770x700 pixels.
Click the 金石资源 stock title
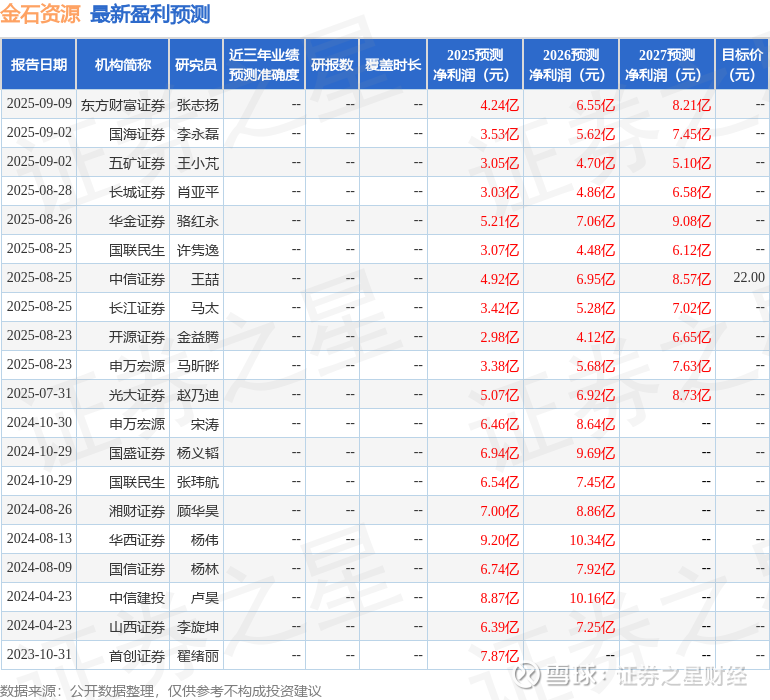pyautogui.click(x=40, y=13)
